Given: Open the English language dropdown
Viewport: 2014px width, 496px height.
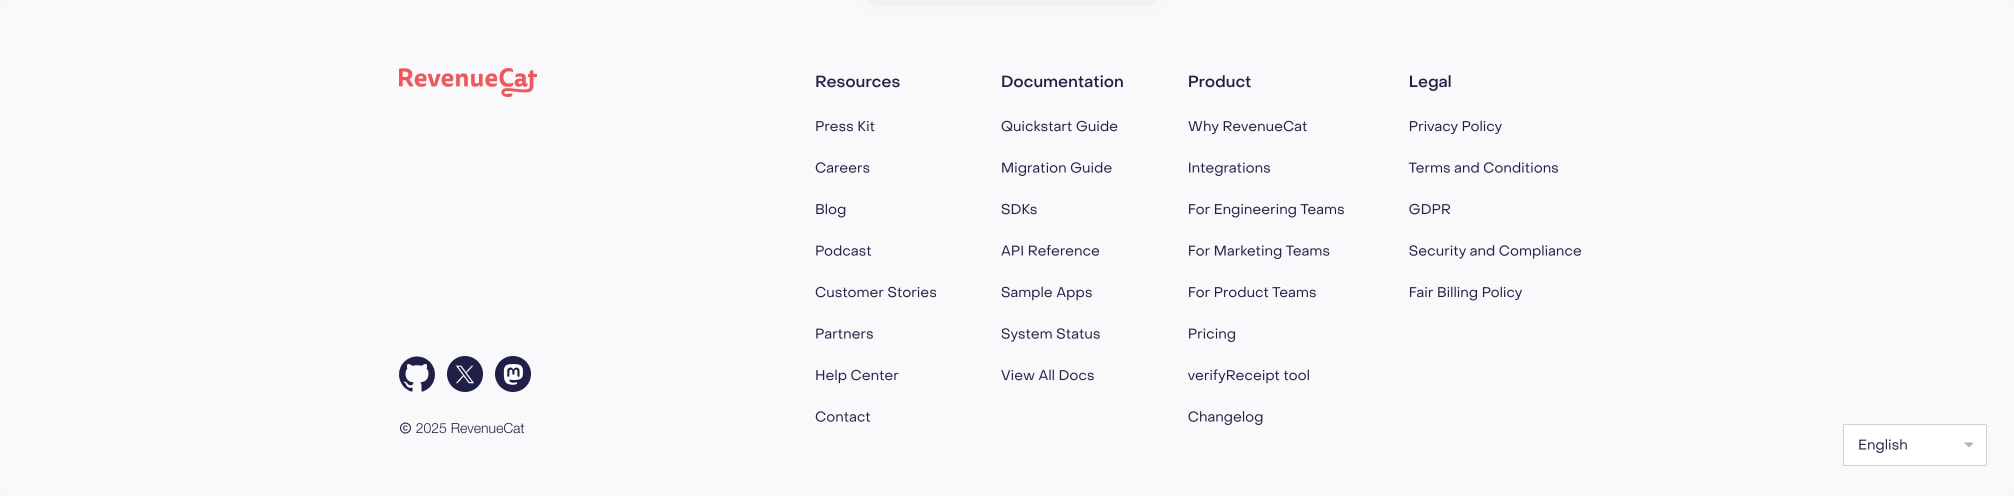Looking at the screenshot, I should [1914, 445].
